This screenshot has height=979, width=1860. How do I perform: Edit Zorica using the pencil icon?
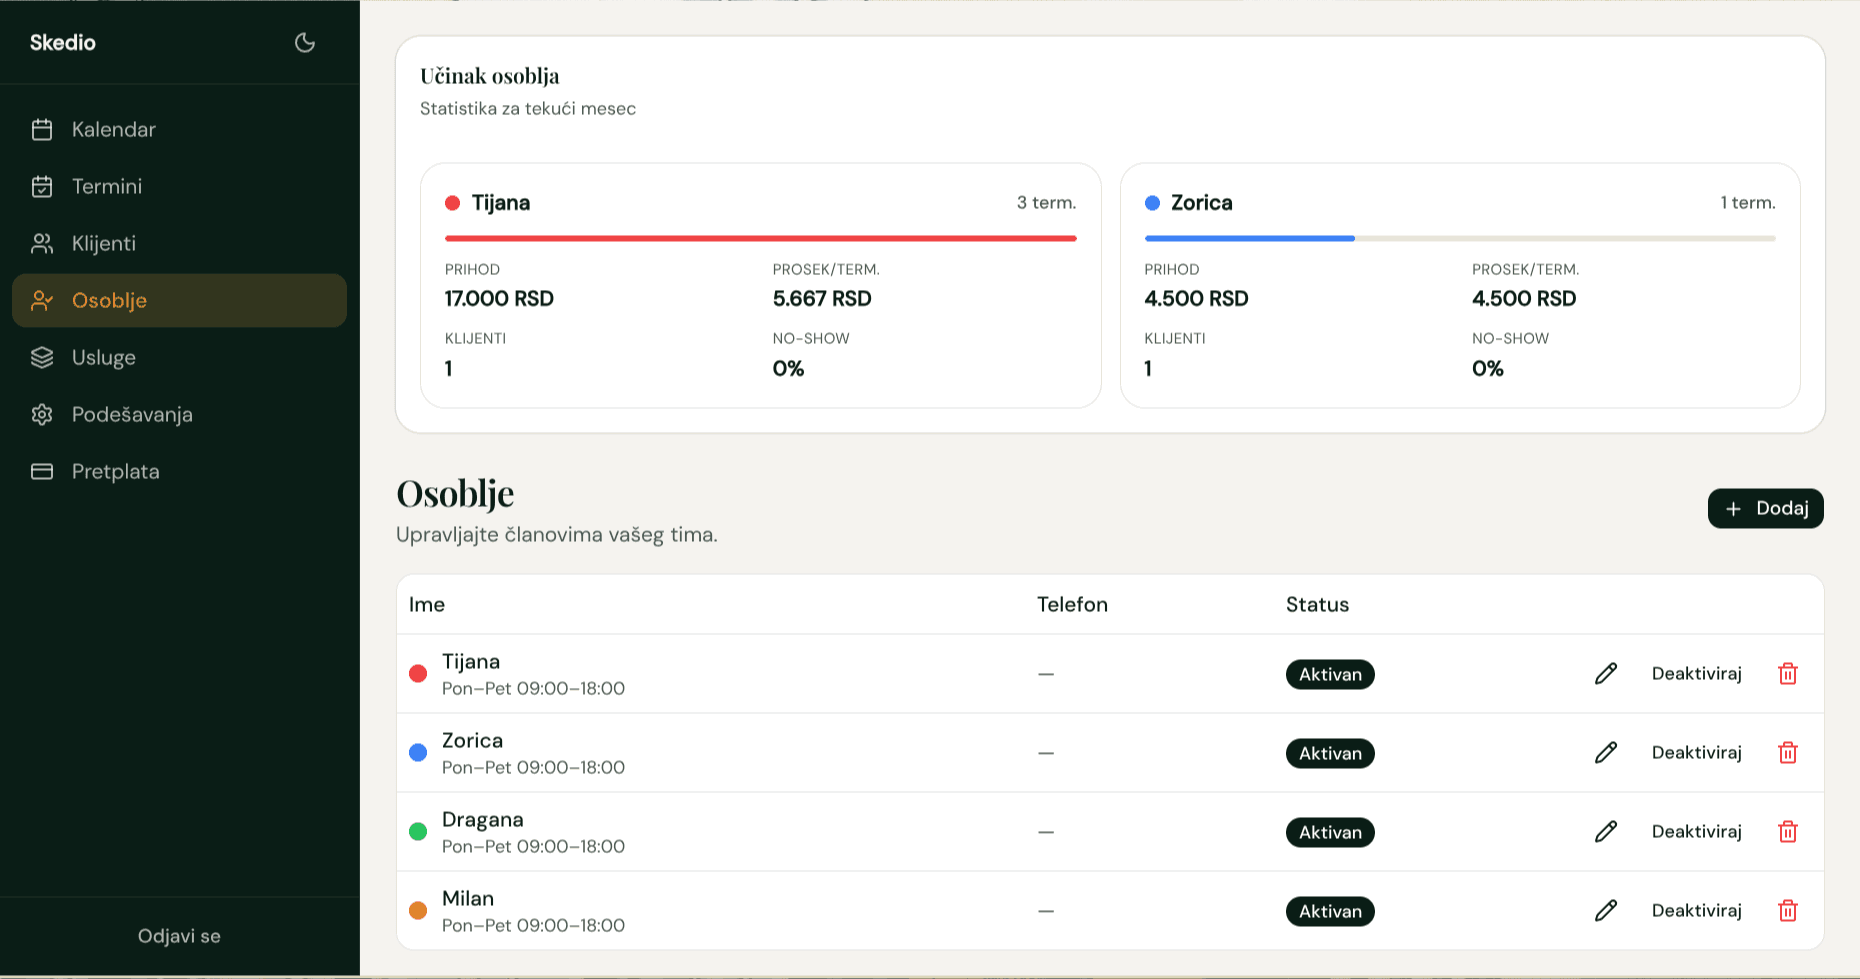[x=1606, y=753]
